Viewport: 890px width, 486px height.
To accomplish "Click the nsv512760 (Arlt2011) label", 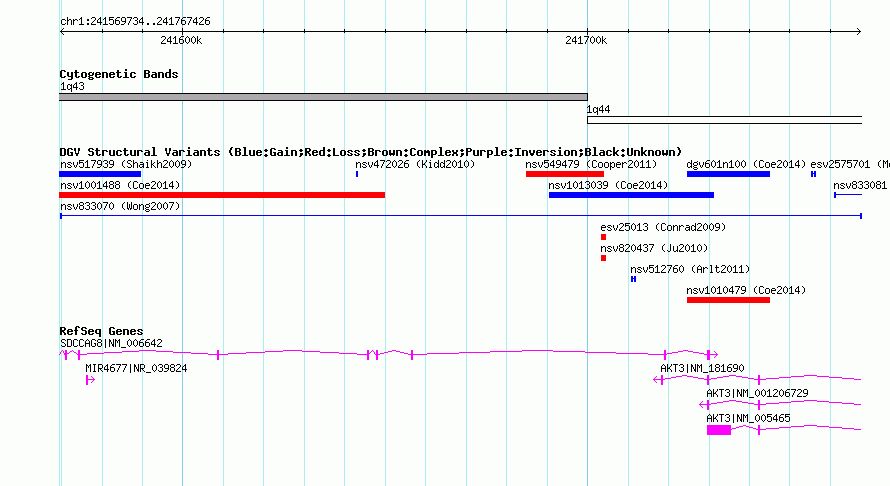I will [x=690, y=269].
